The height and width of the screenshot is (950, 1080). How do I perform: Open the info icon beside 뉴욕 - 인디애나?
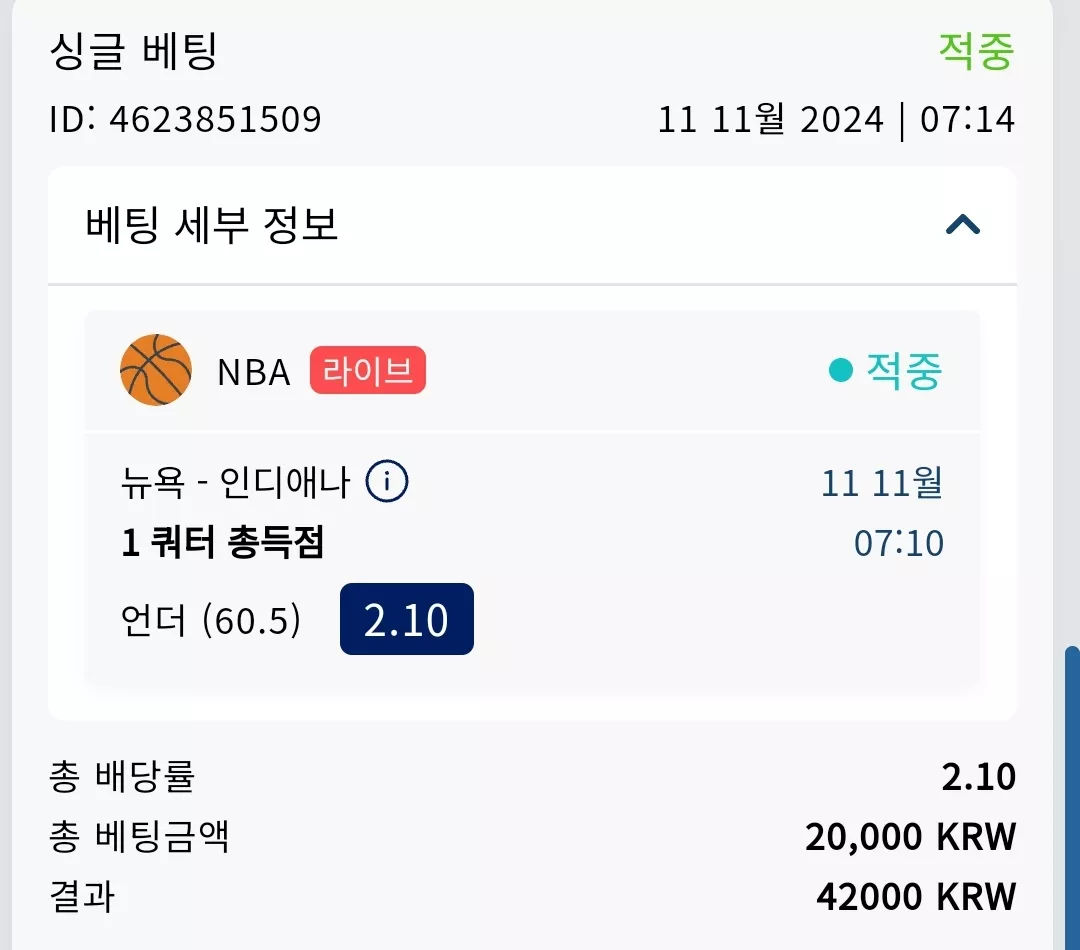point(386,481)
